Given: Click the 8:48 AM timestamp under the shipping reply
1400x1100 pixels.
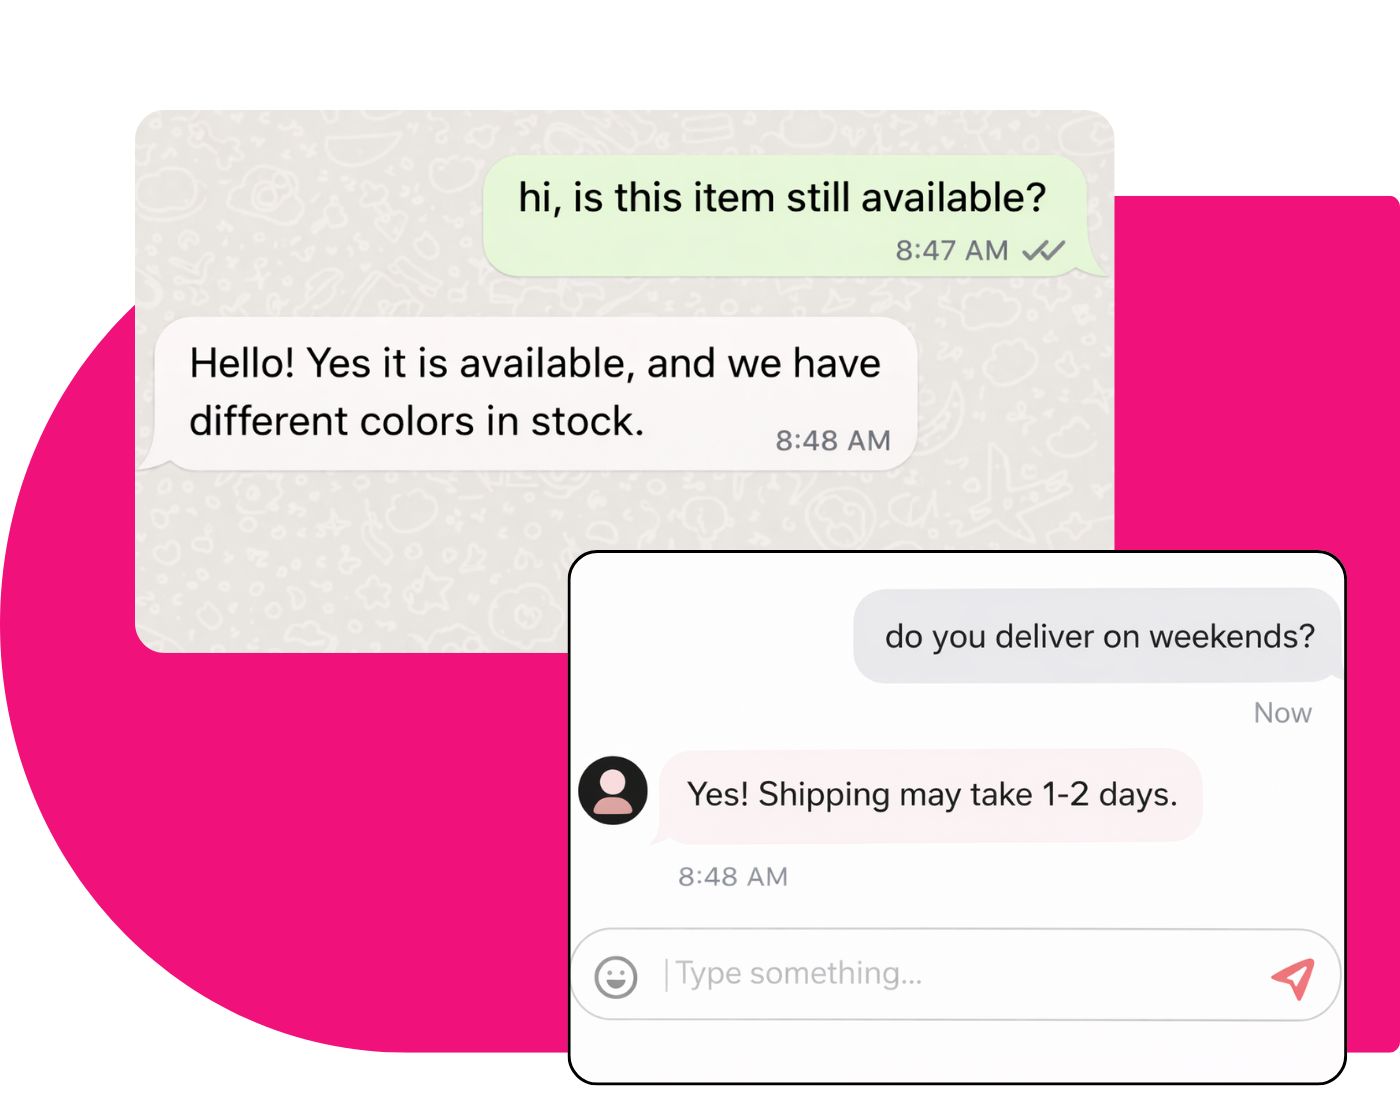Looking at the screenshot, I should tap(733, 877).
